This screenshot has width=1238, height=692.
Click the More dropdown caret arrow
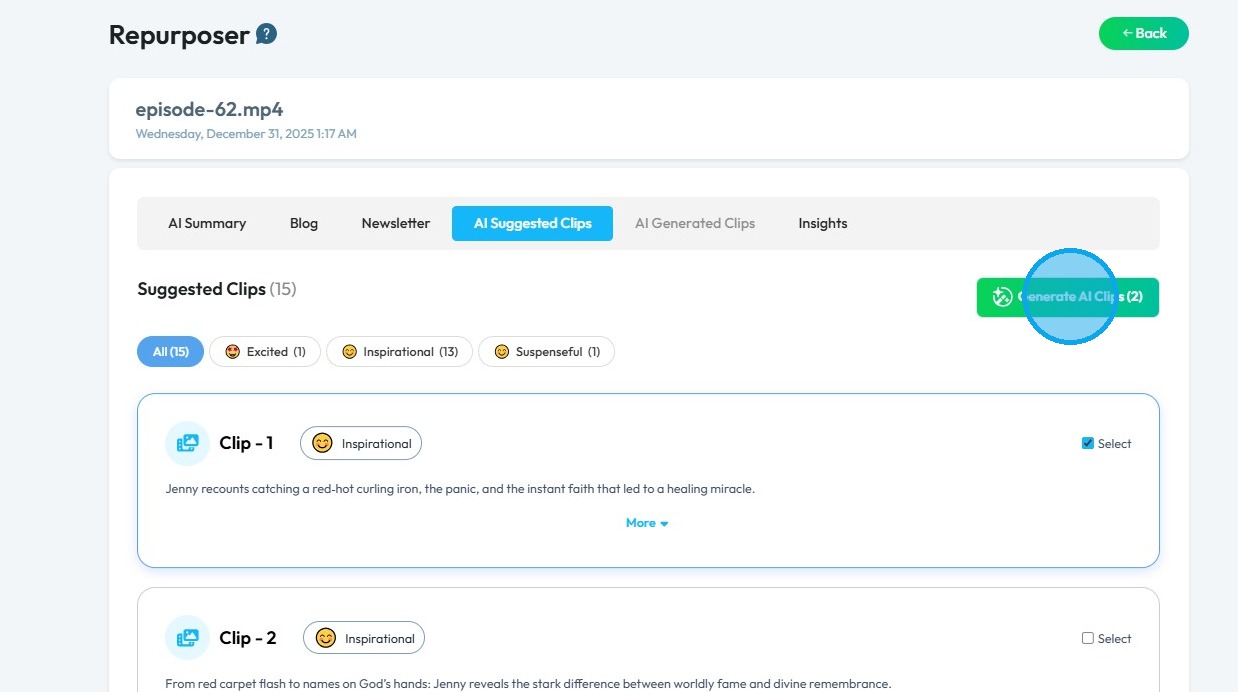(664, 524)
